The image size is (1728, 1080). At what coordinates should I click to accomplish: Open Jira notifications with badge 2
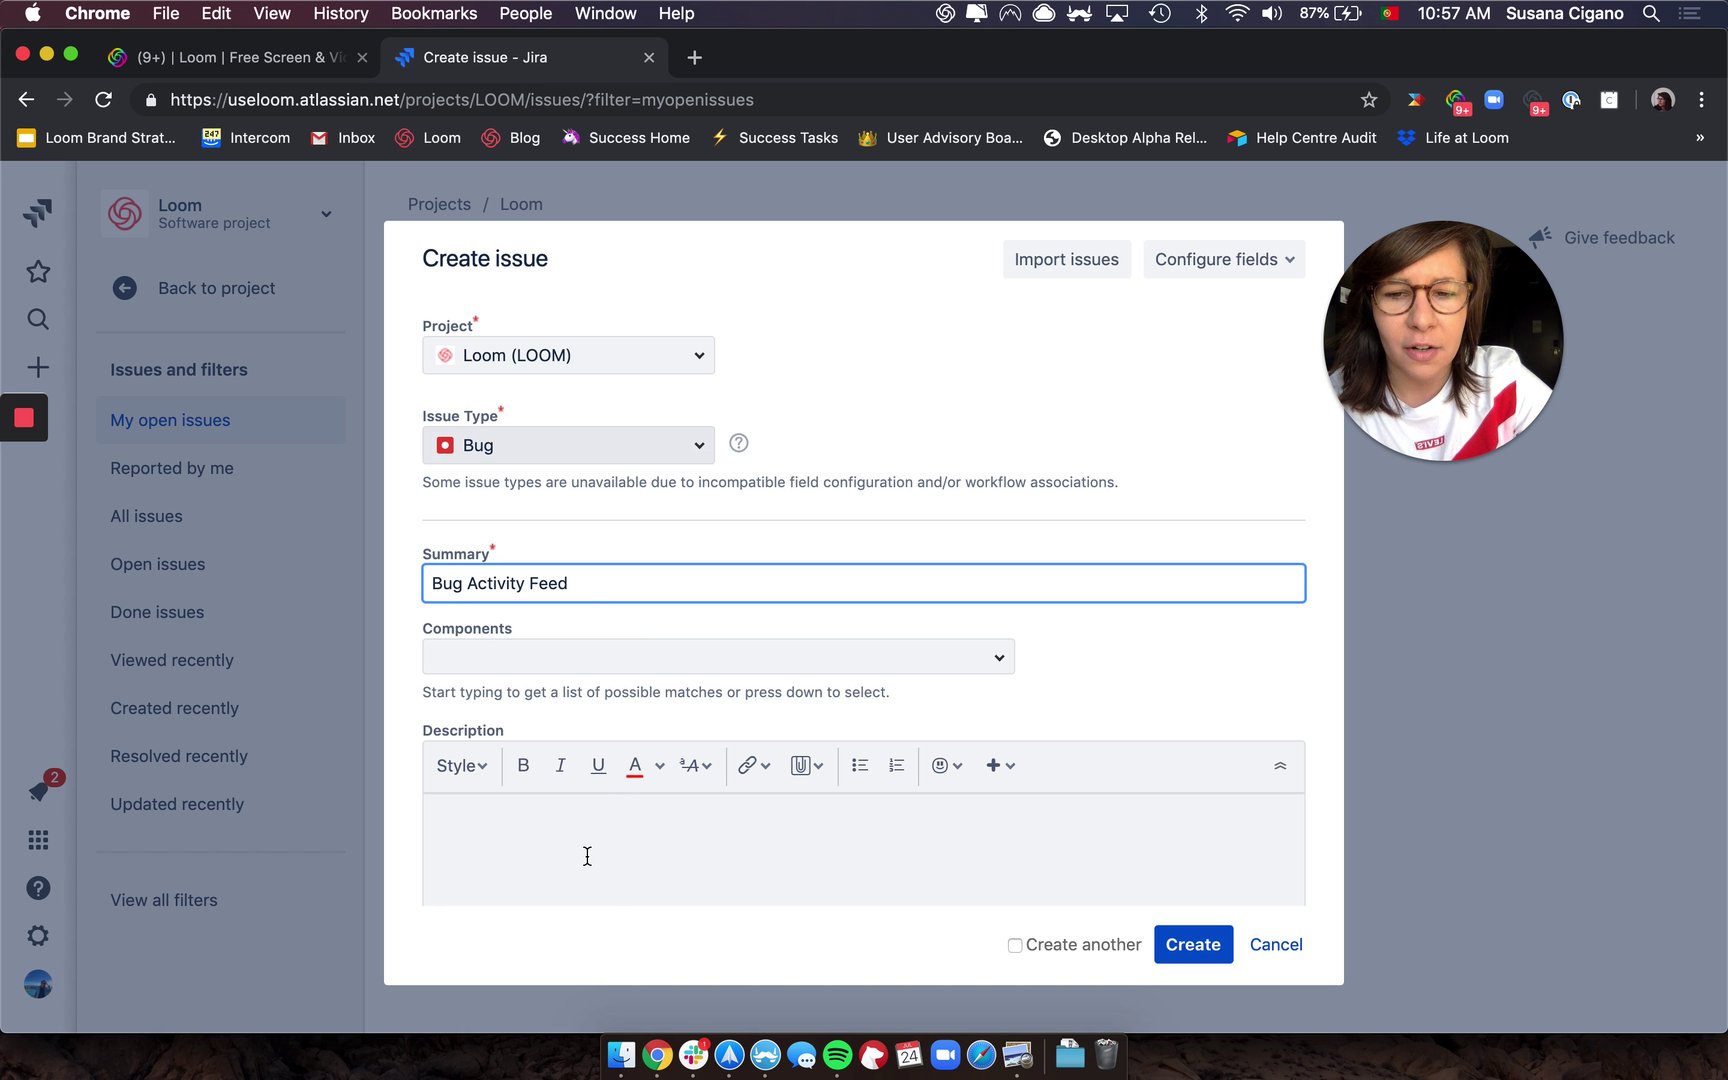click(40, 789)
